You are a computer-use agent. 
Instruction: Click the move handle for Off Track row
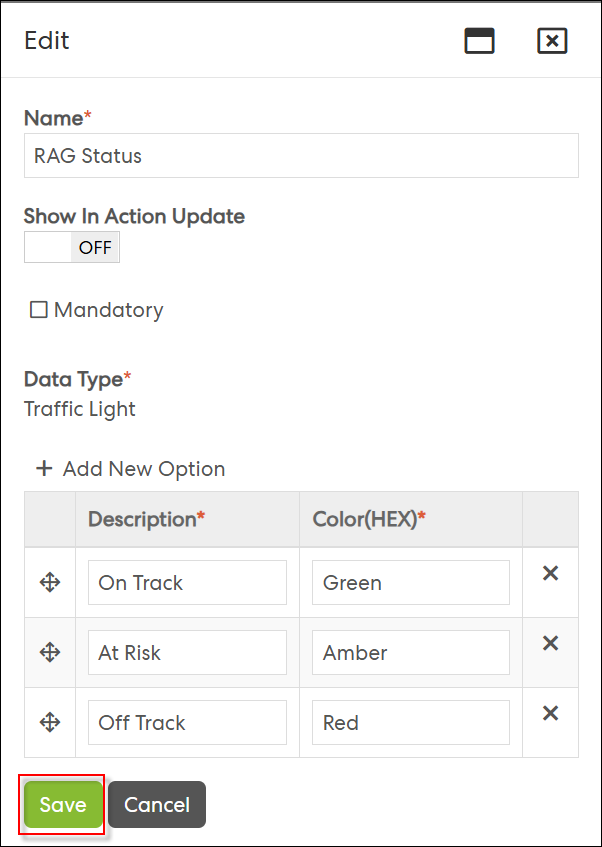tap(50, 722)
